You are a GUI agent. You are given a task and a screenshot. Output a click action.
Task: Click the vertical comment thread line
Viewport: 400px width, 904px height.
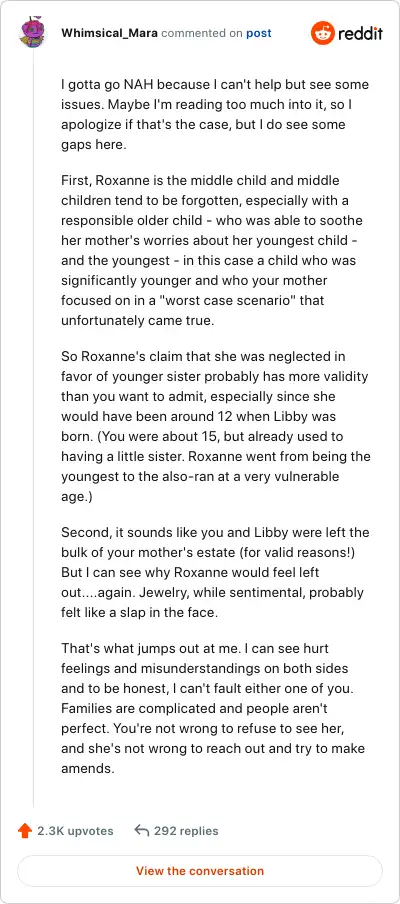tap(33, 428)
